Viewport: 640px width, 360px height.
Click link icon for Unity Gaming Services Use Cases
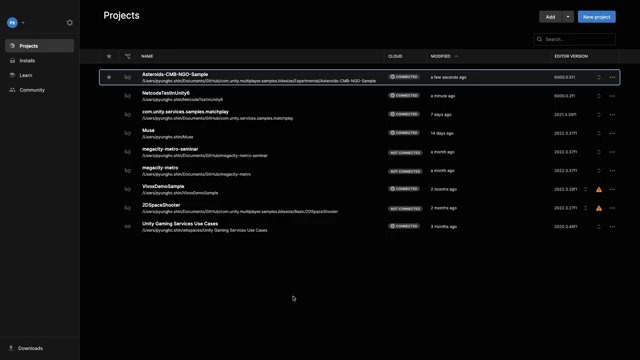[128, 227]
